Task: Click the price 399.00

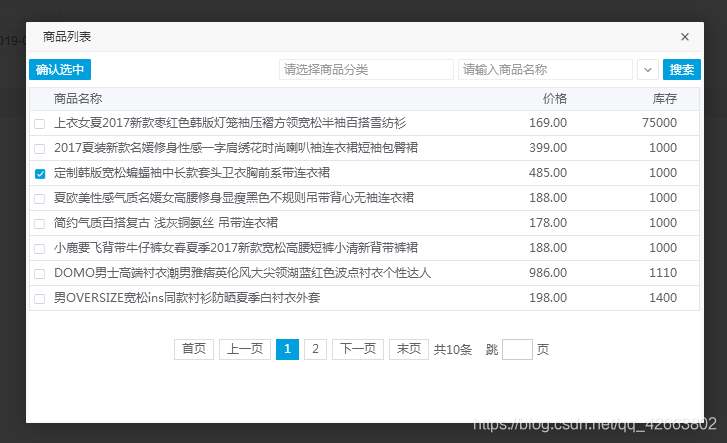Action: click(x=548, y=148)
